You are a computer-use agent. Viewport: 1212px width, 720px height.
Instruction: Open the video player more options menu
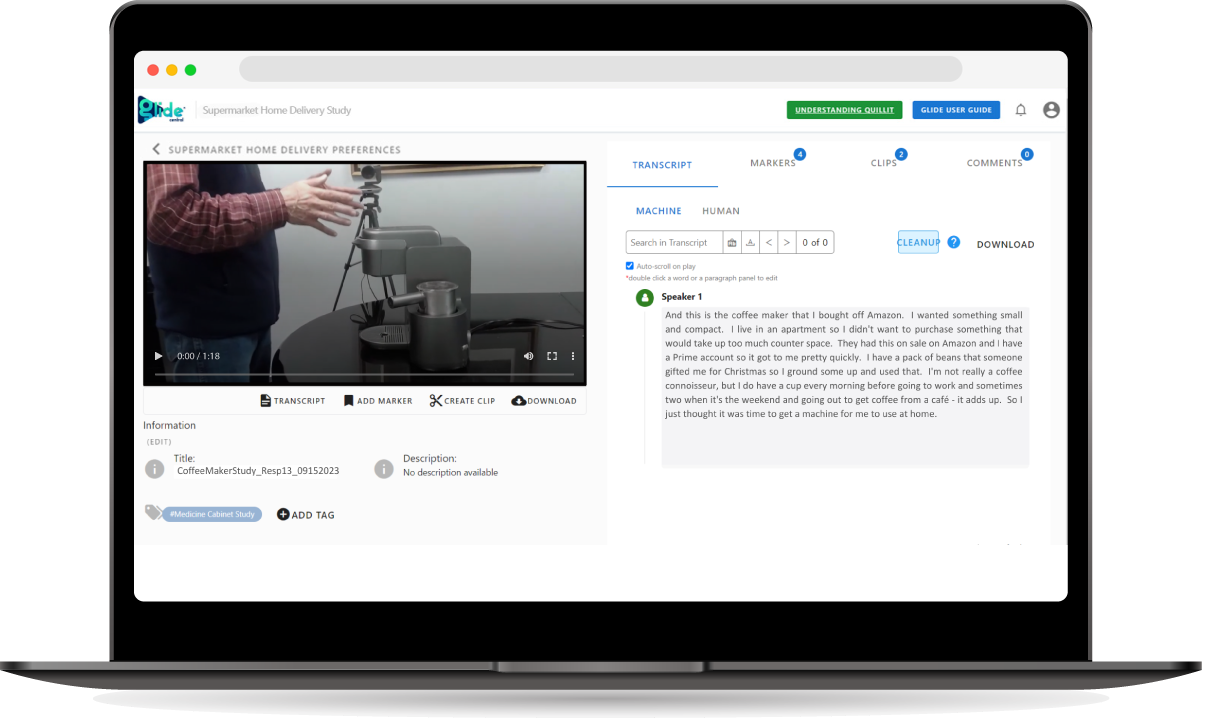click(573, 356)
